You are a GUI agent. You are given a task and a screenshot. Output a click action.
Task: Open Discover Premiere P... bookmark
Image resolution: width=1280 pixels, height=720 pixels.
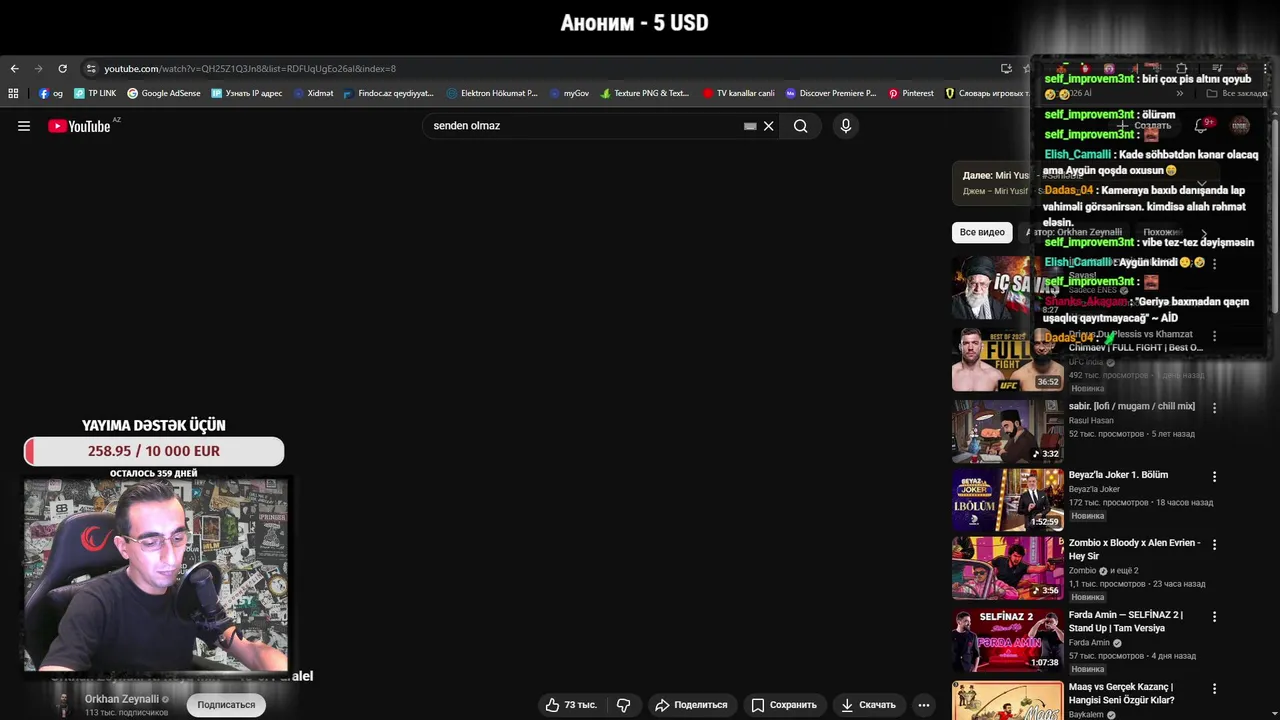[831, 93]
